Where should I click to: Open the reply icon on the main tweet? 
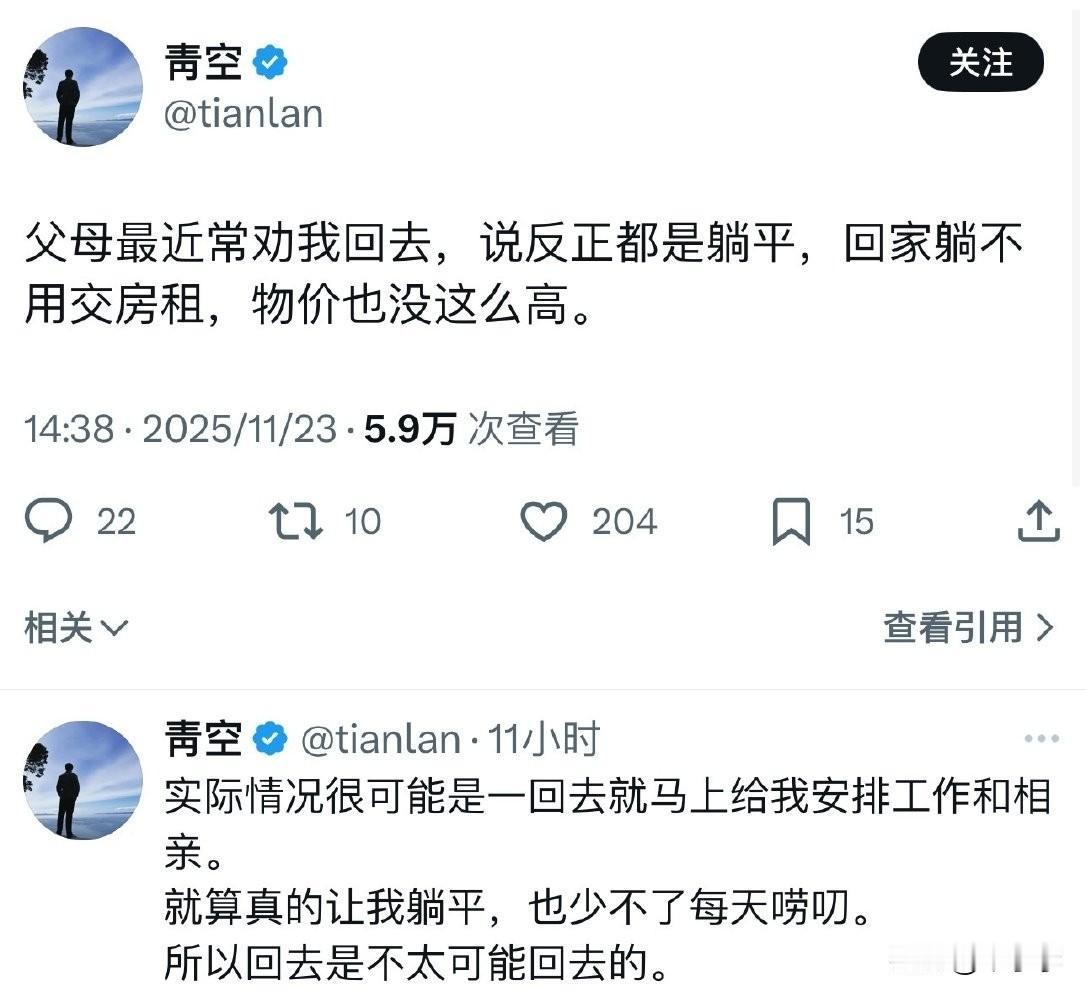(50, 520)
